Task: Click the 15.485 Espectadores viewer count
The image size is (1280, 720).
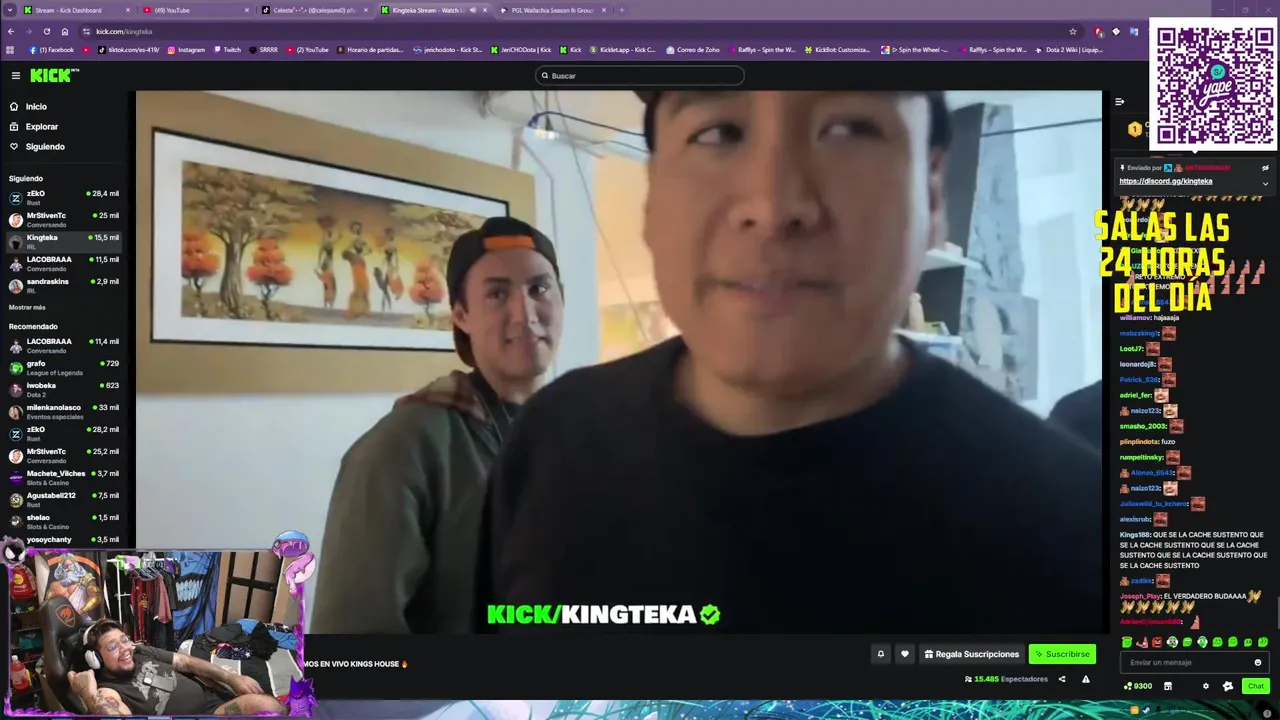Action: pos(1006,679)
